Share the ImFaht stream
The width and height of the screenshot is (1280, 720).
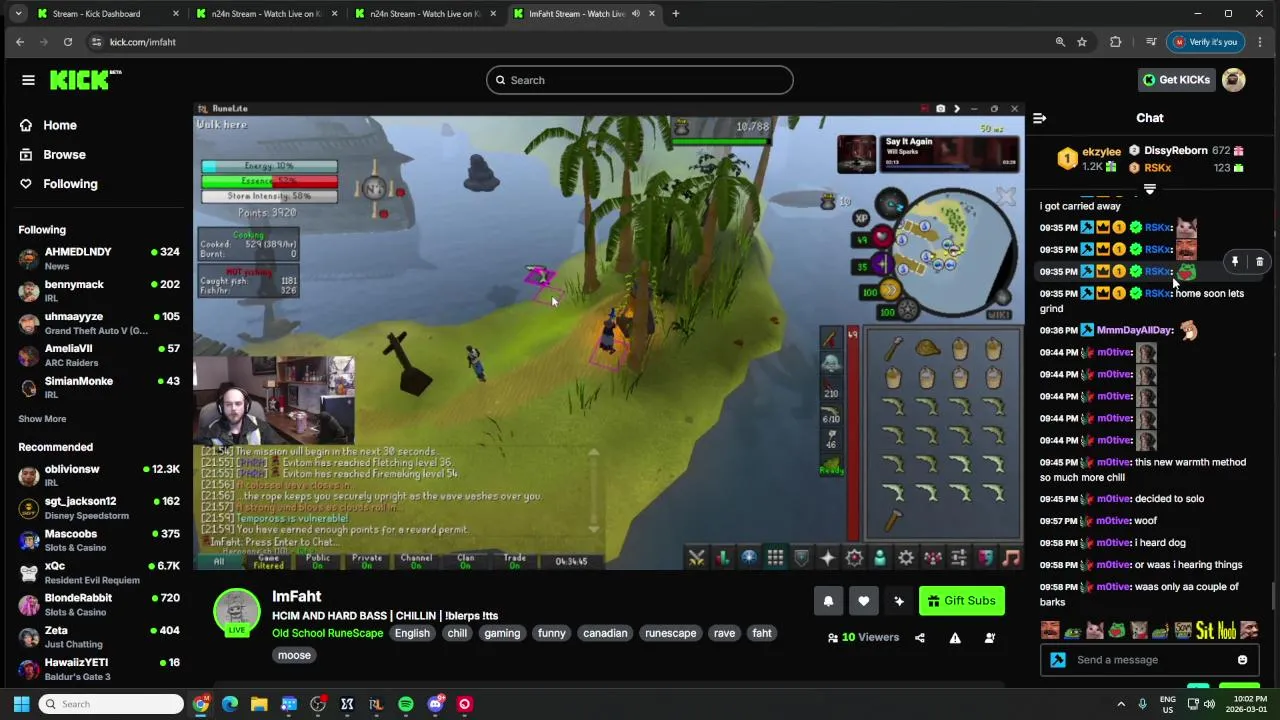click(x=920, y=638)
